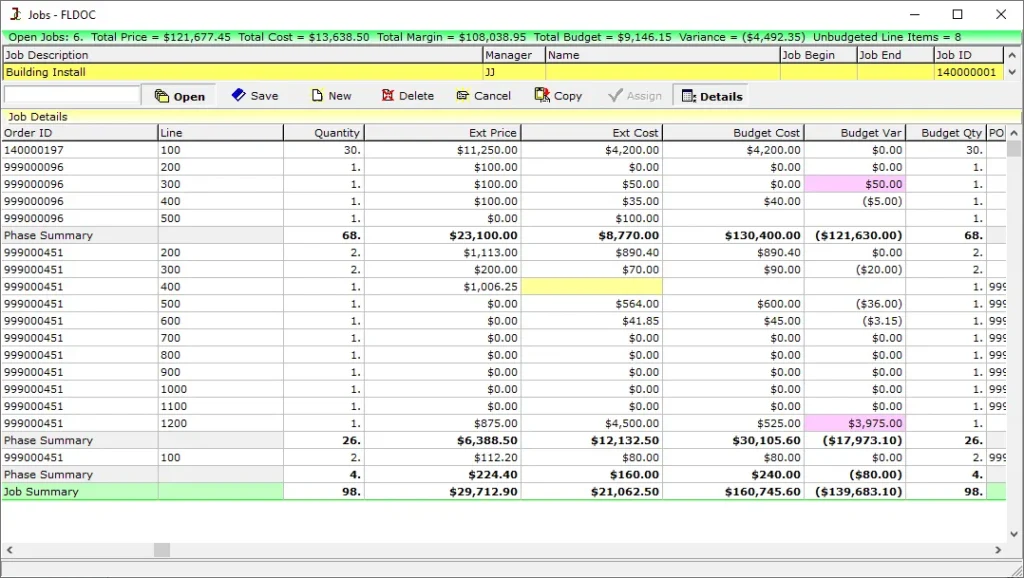
Task: Click the pink $3,975.00 budget variance cell
Action: [x=855, y=424]
